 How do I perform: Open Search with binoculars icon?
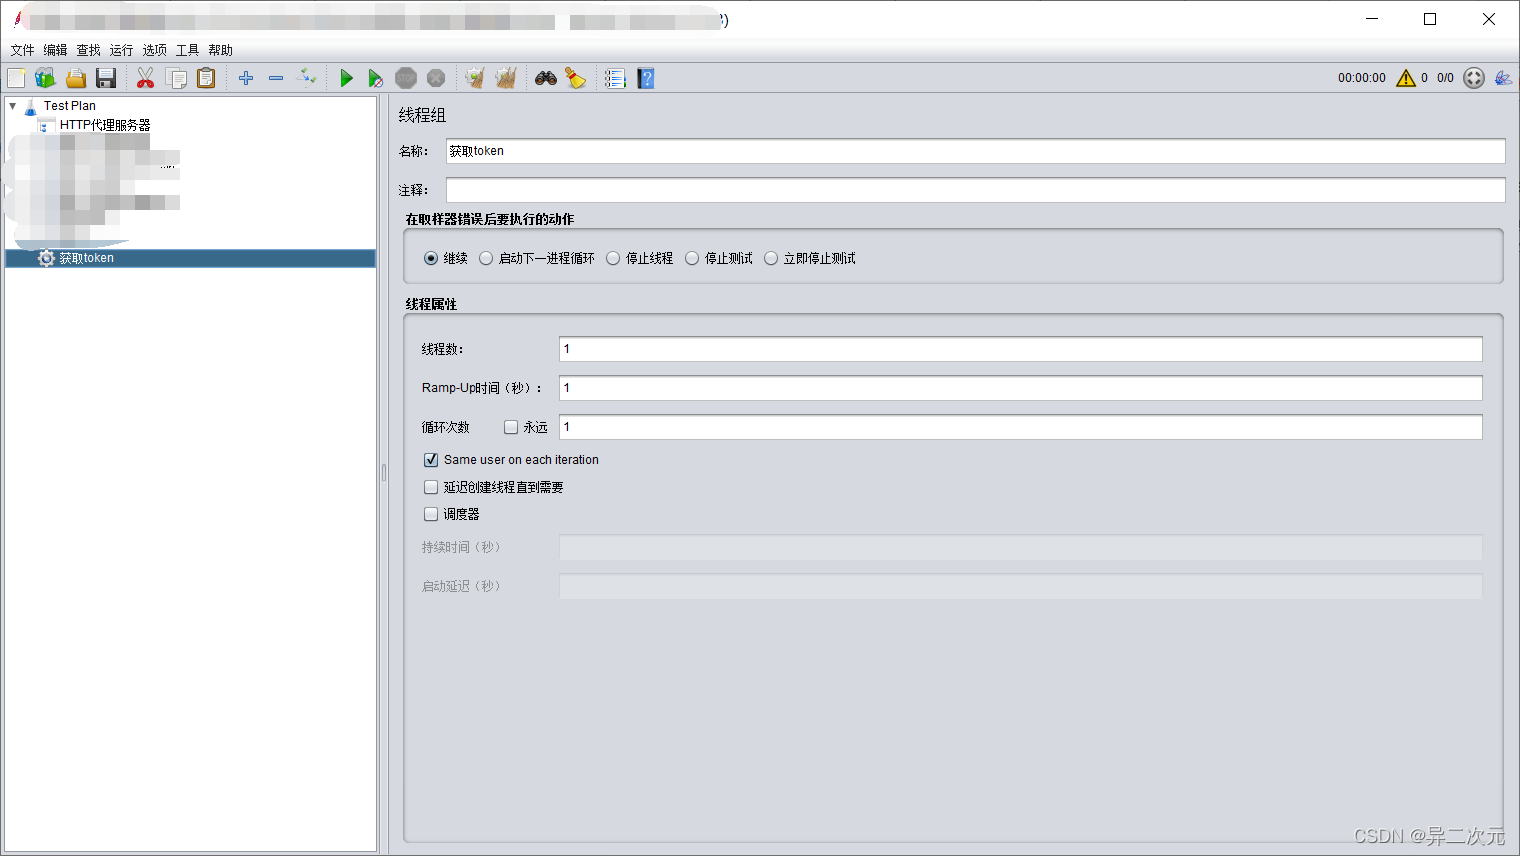coord(546,78)
